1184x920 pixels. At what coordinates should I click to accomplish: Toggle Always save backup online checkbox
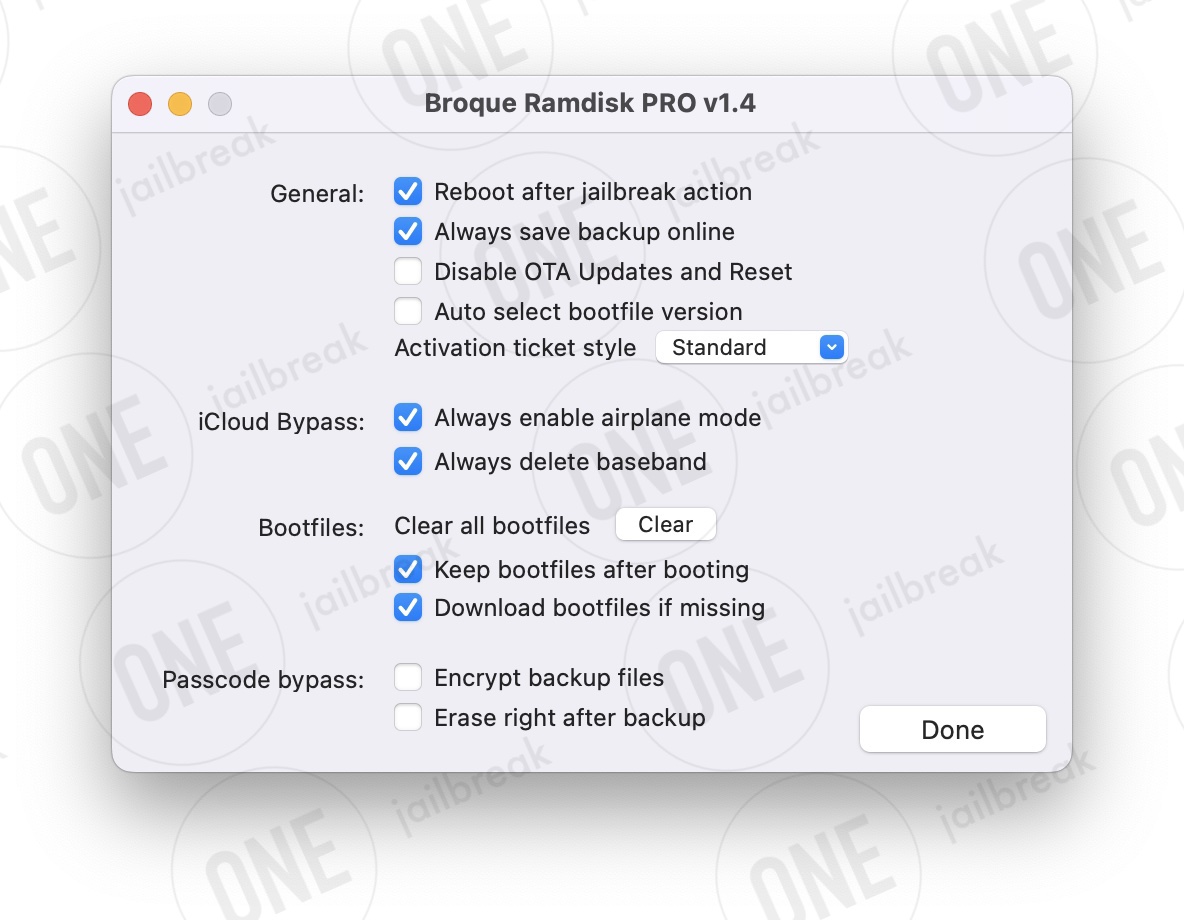tap(408, 231)
